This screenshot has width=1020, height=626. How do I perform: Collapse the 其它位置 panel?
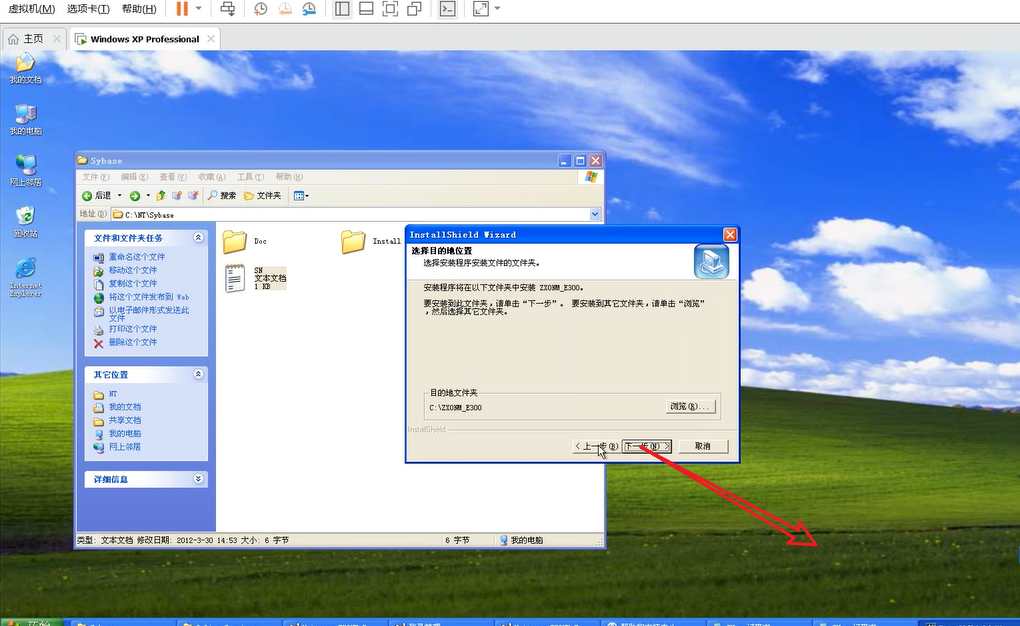[198, 374]
